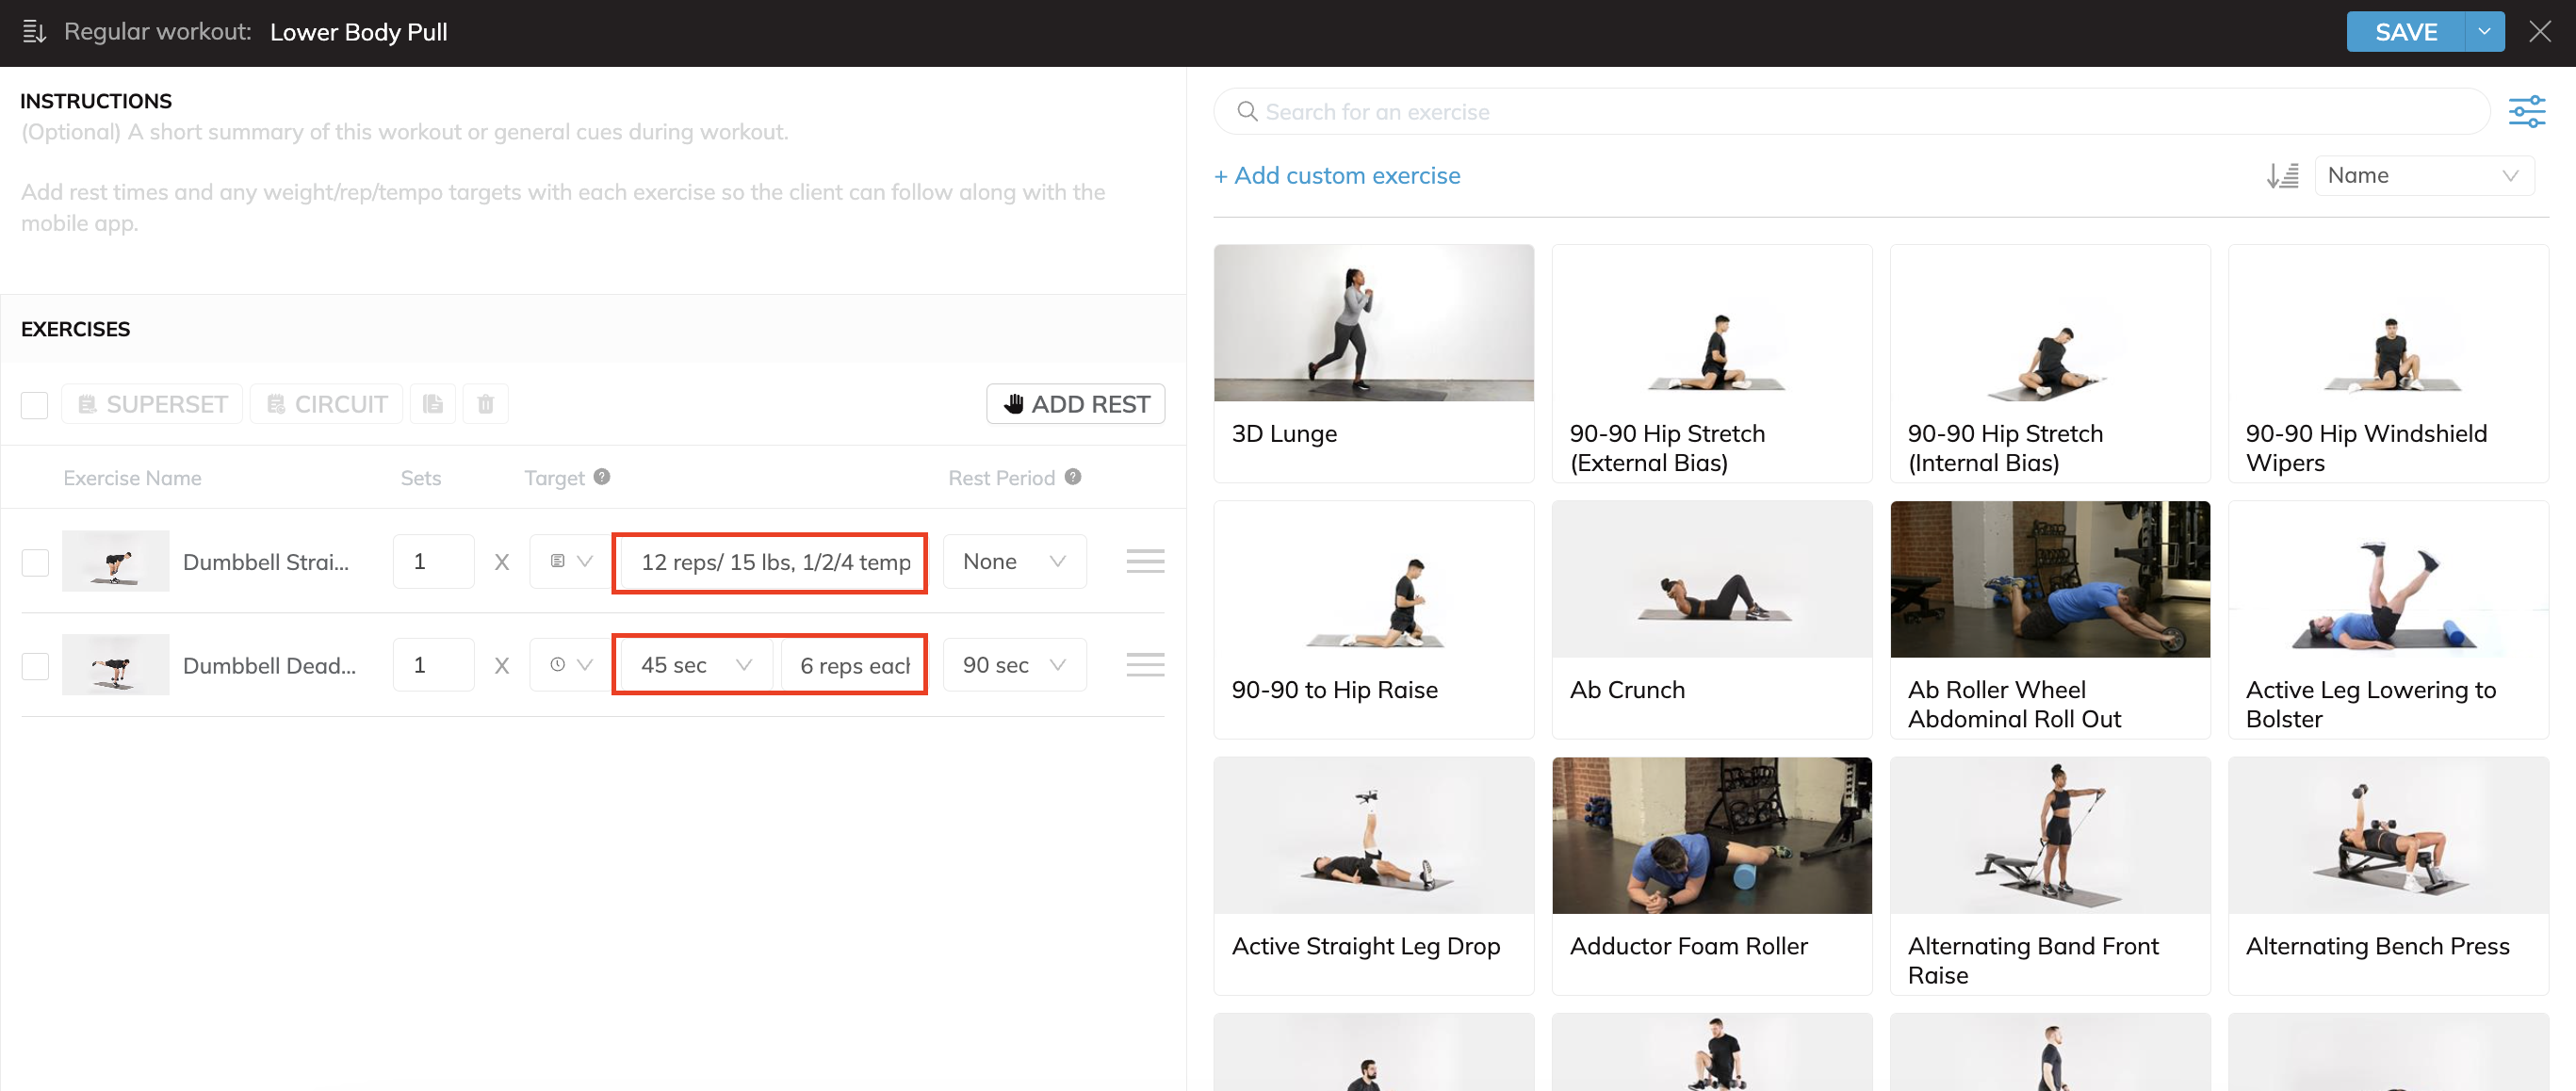This screenshot has height=1091, width=2576.
Task: Open the Name sort dropdown
Action: (x=2423, y=176)
